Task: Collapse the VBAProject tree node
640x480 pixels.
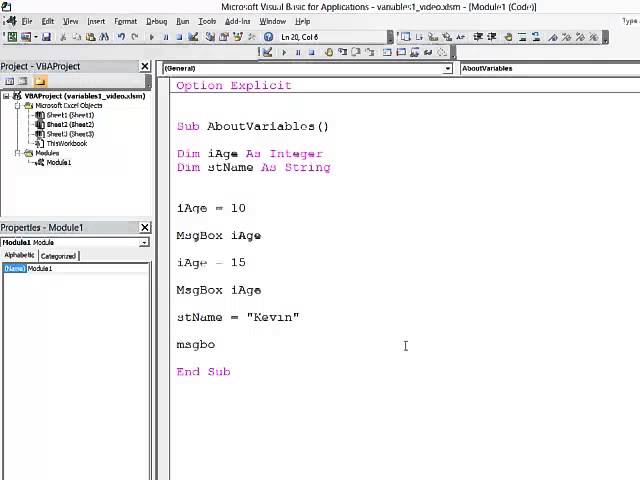Action: click(x=6, y=96)
